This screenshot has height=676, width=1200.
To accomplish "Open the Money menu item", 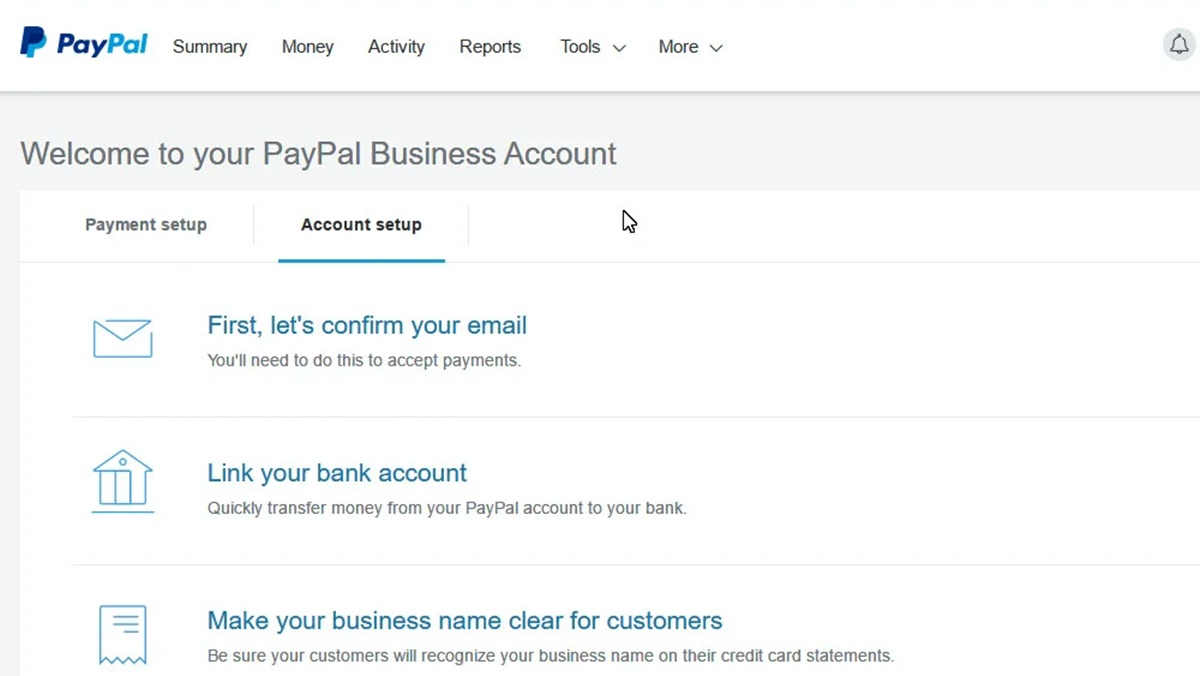I will [307, 47].
